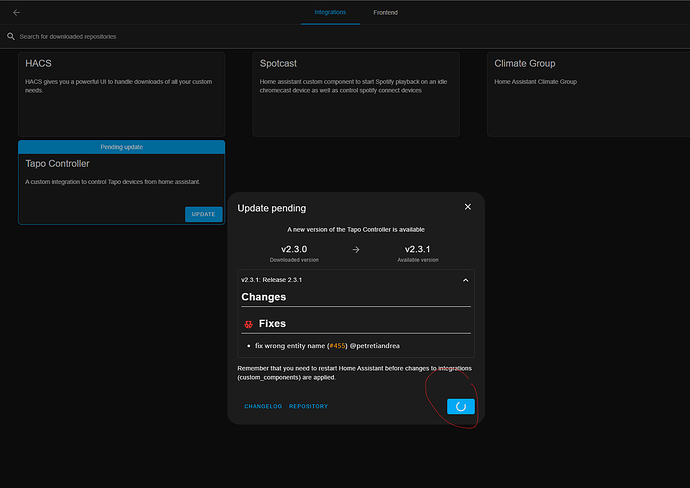Click the search magnifier icon
This screenshot has width=690, height=488.
point(11,37)
